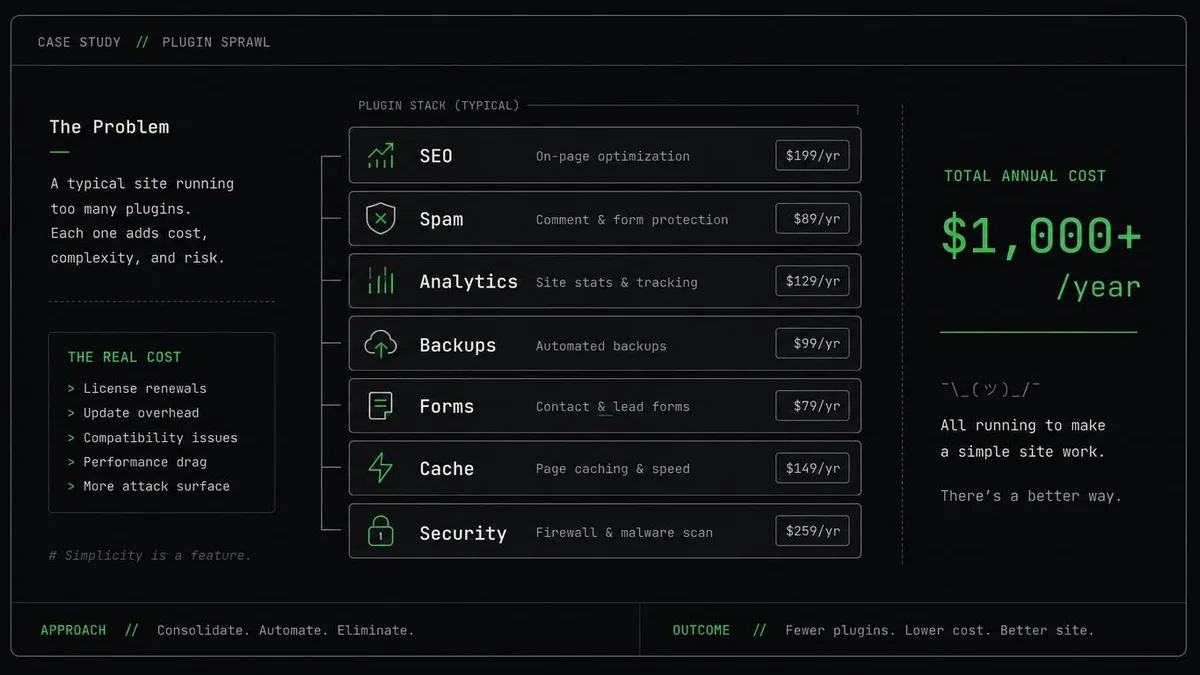The image size is (1200, 675).
Task: Click the Security padlock icon
Action: (x=380, y=531)
